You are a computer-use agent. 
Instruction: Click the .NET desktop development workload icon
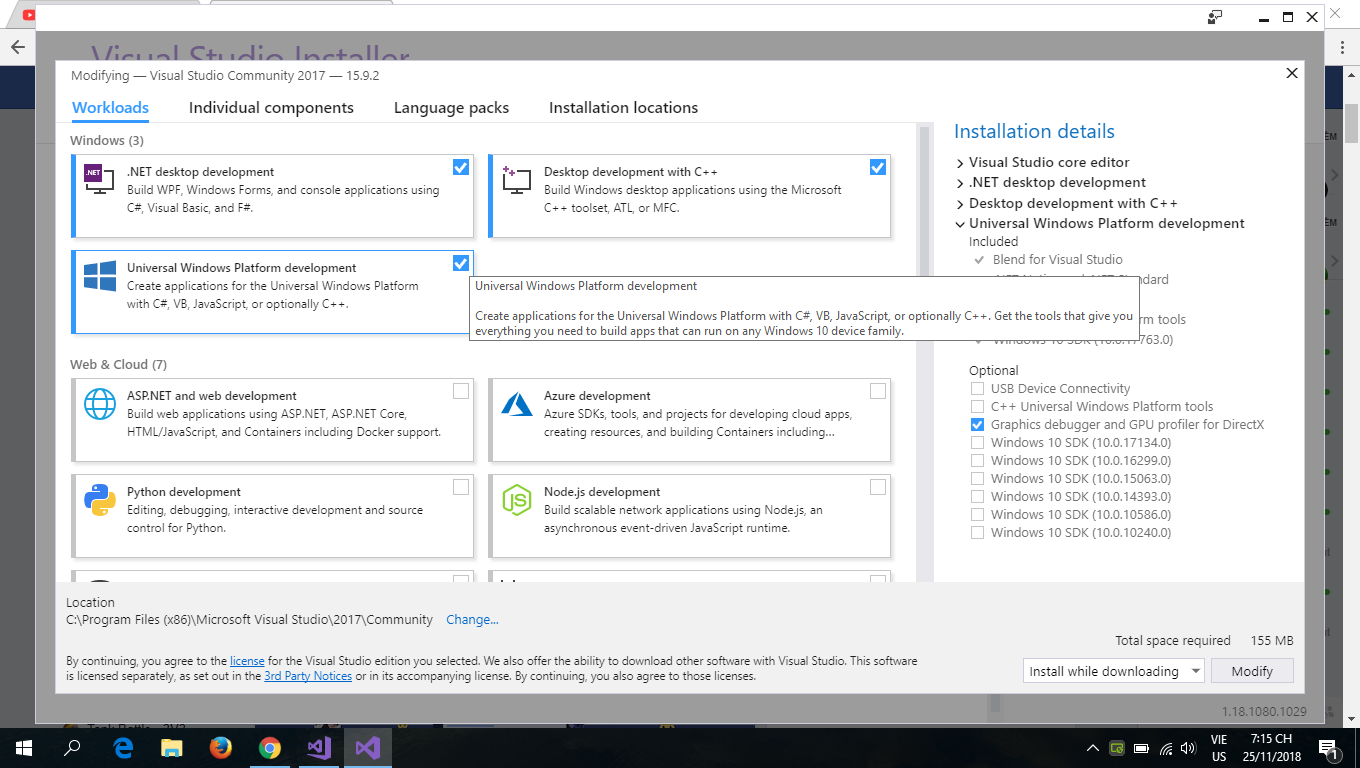pyautogui.click(x=99, y=180)
